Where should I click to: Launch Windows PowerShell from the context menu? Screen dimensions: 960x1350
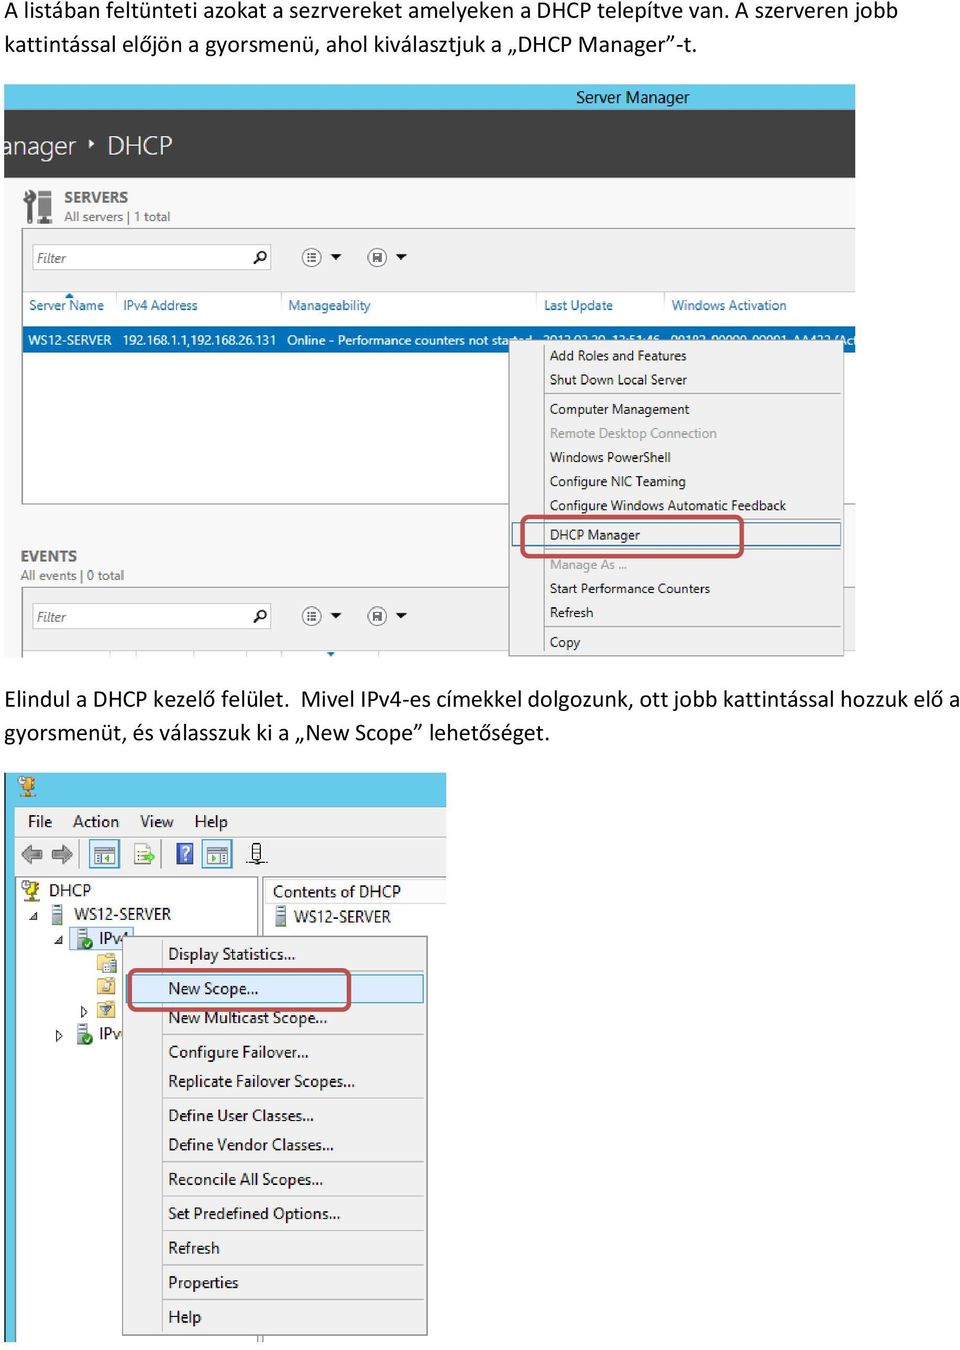pos(610,457)
